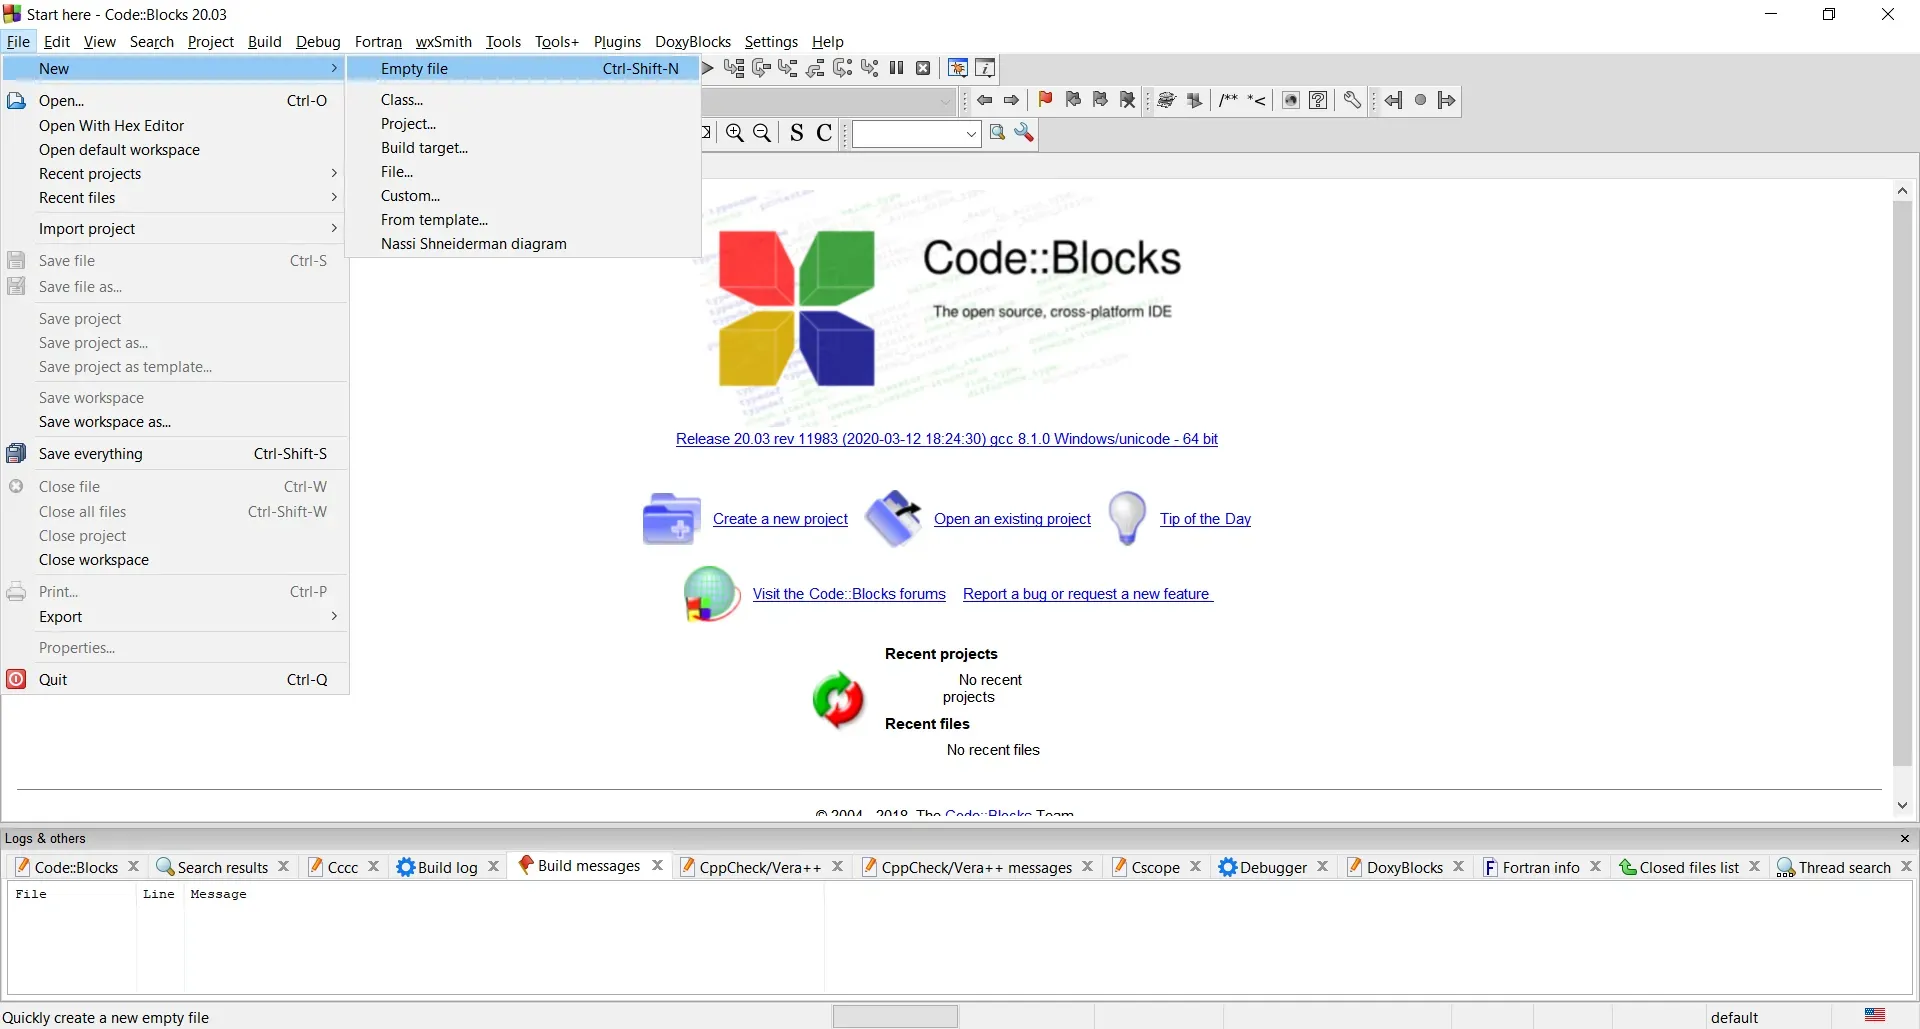Expand the Recent projects submenu

176,173
